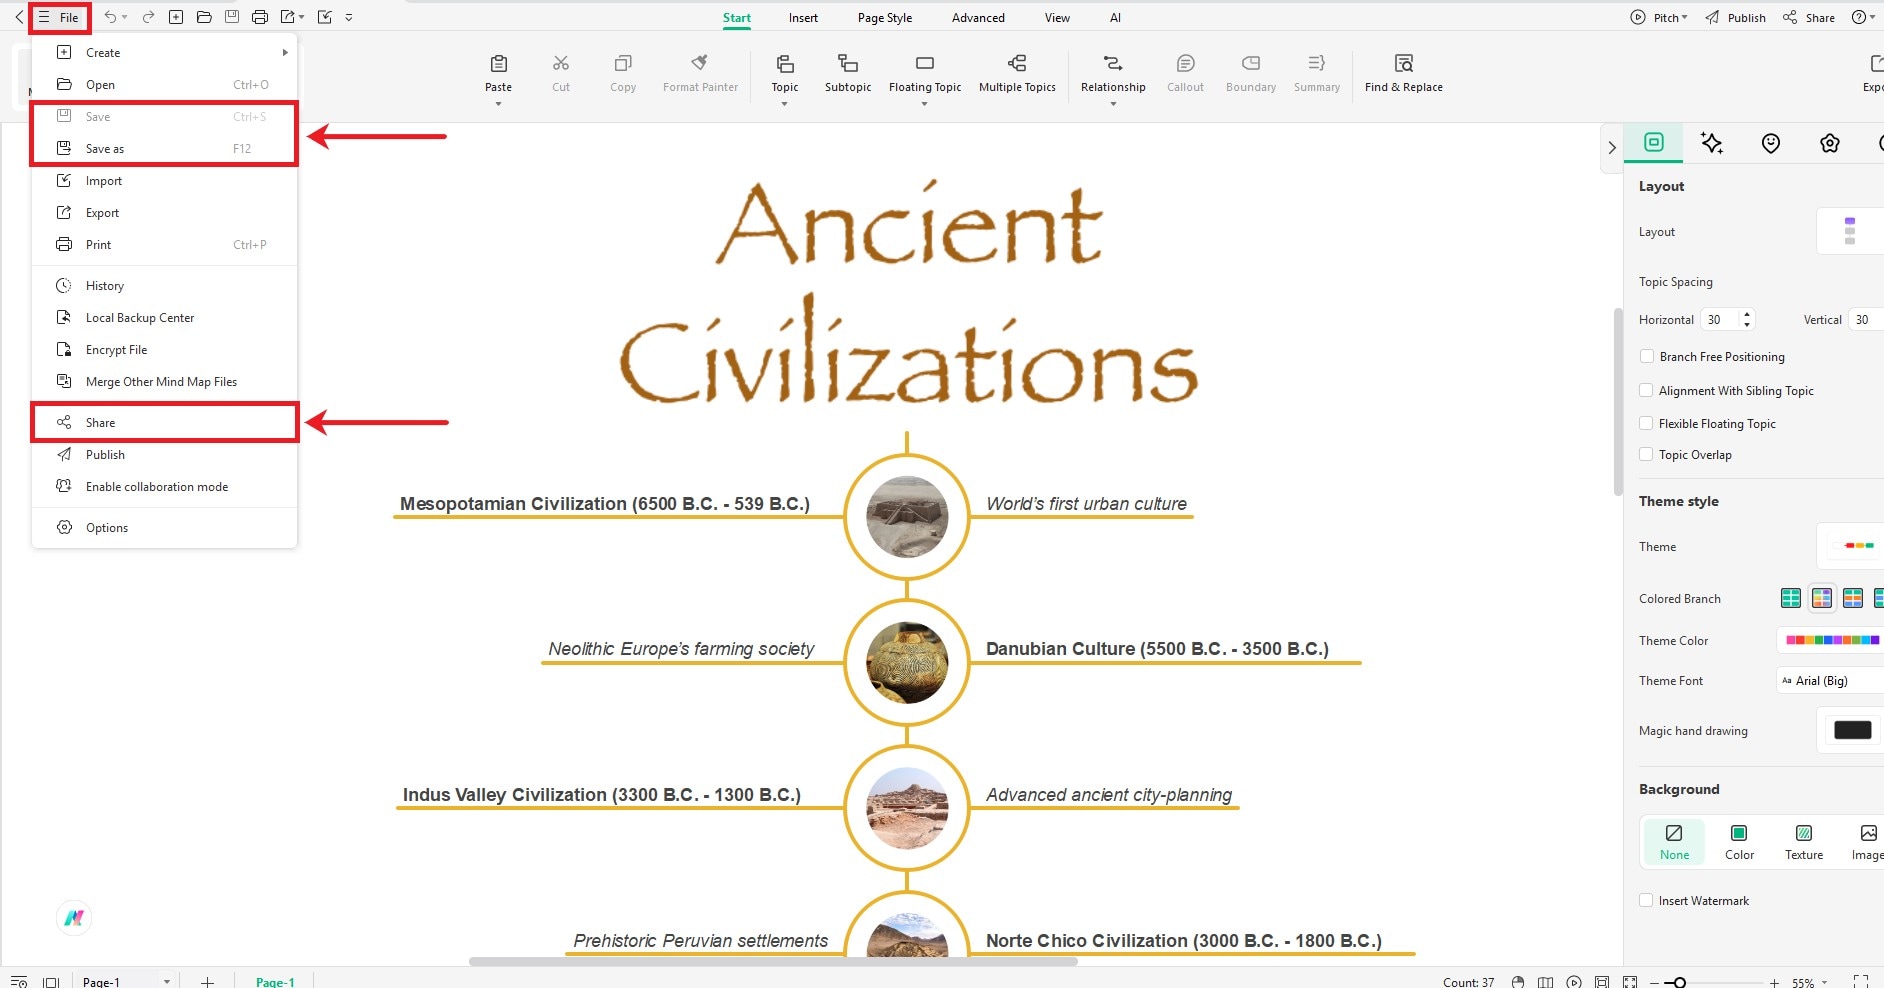This screenshot has width=1884, height=988.
Task: Click the import icon in quick toolbar
Action: click(x=324, y=17)
